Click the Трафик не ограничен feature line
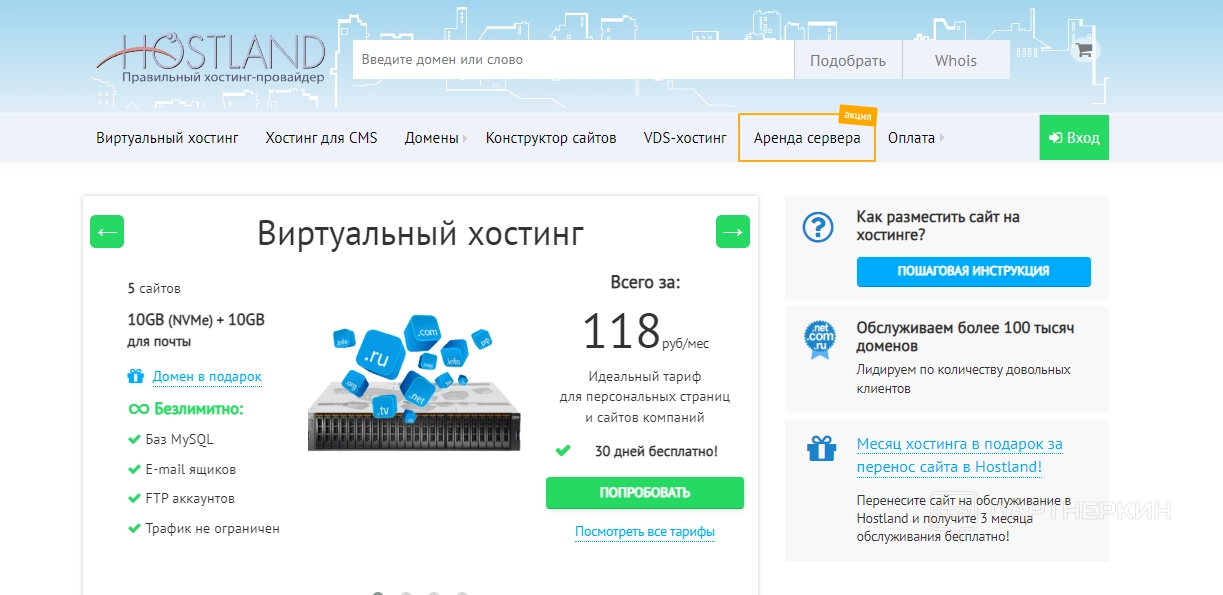The height and width of the screenshot is (595, 1223). click(x=204, y=528)
